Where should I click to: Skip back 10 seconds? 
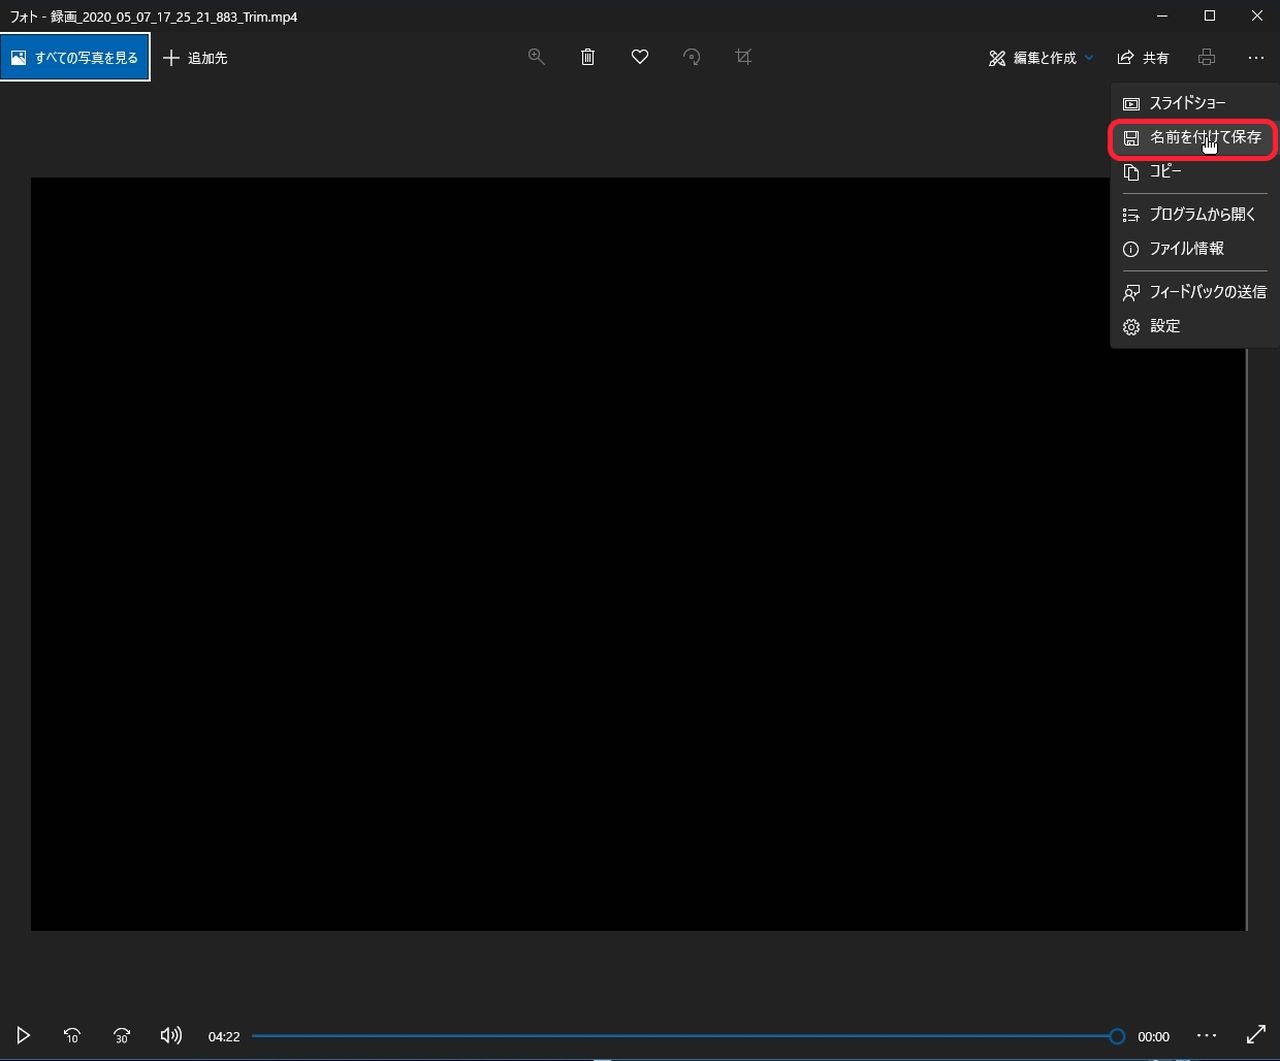click(x=72, y=1036)
